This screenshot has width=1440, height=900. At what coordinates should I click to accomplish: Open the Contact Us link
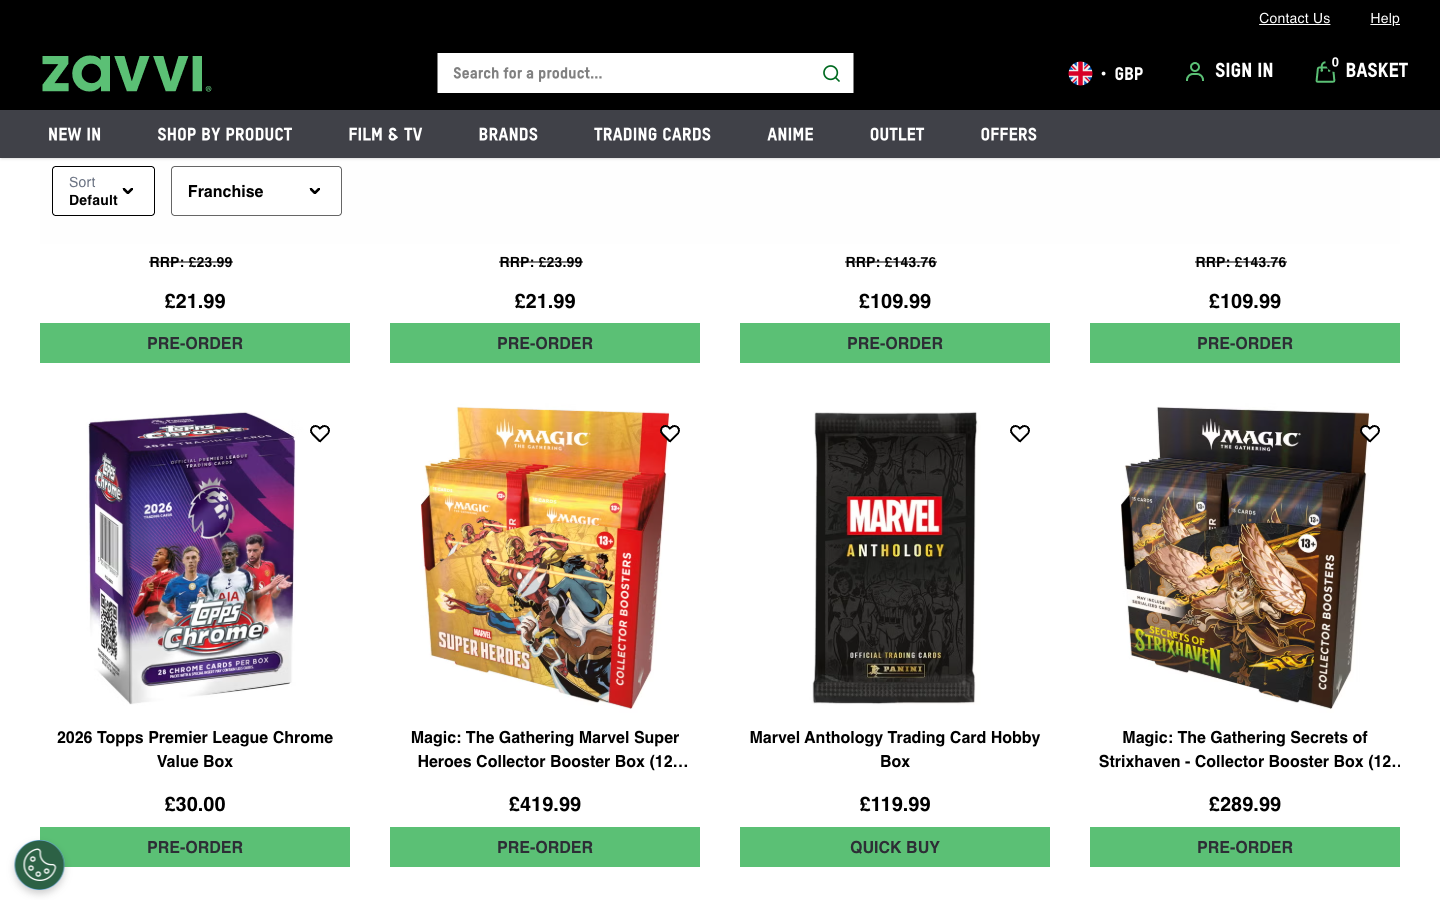point(1294,17)
